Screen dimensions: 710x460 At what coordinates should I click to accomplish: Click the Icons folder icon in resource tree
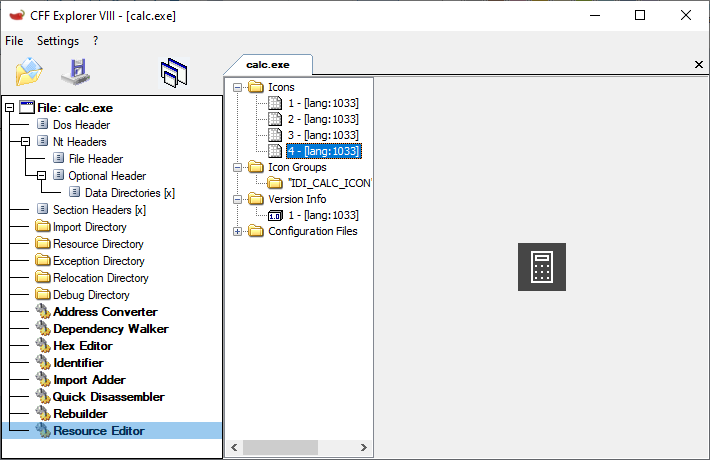(x=256, y=86)
